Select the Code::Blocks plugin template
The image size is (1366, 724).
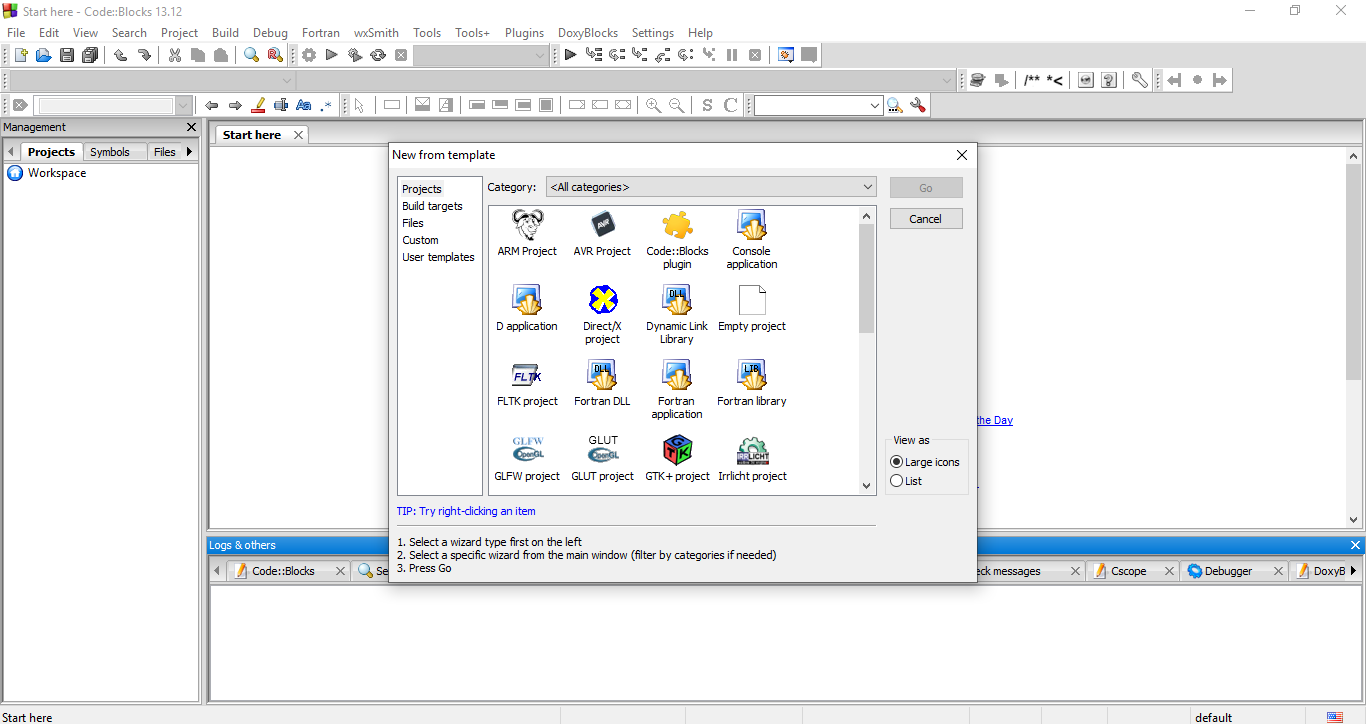(677, 239)
